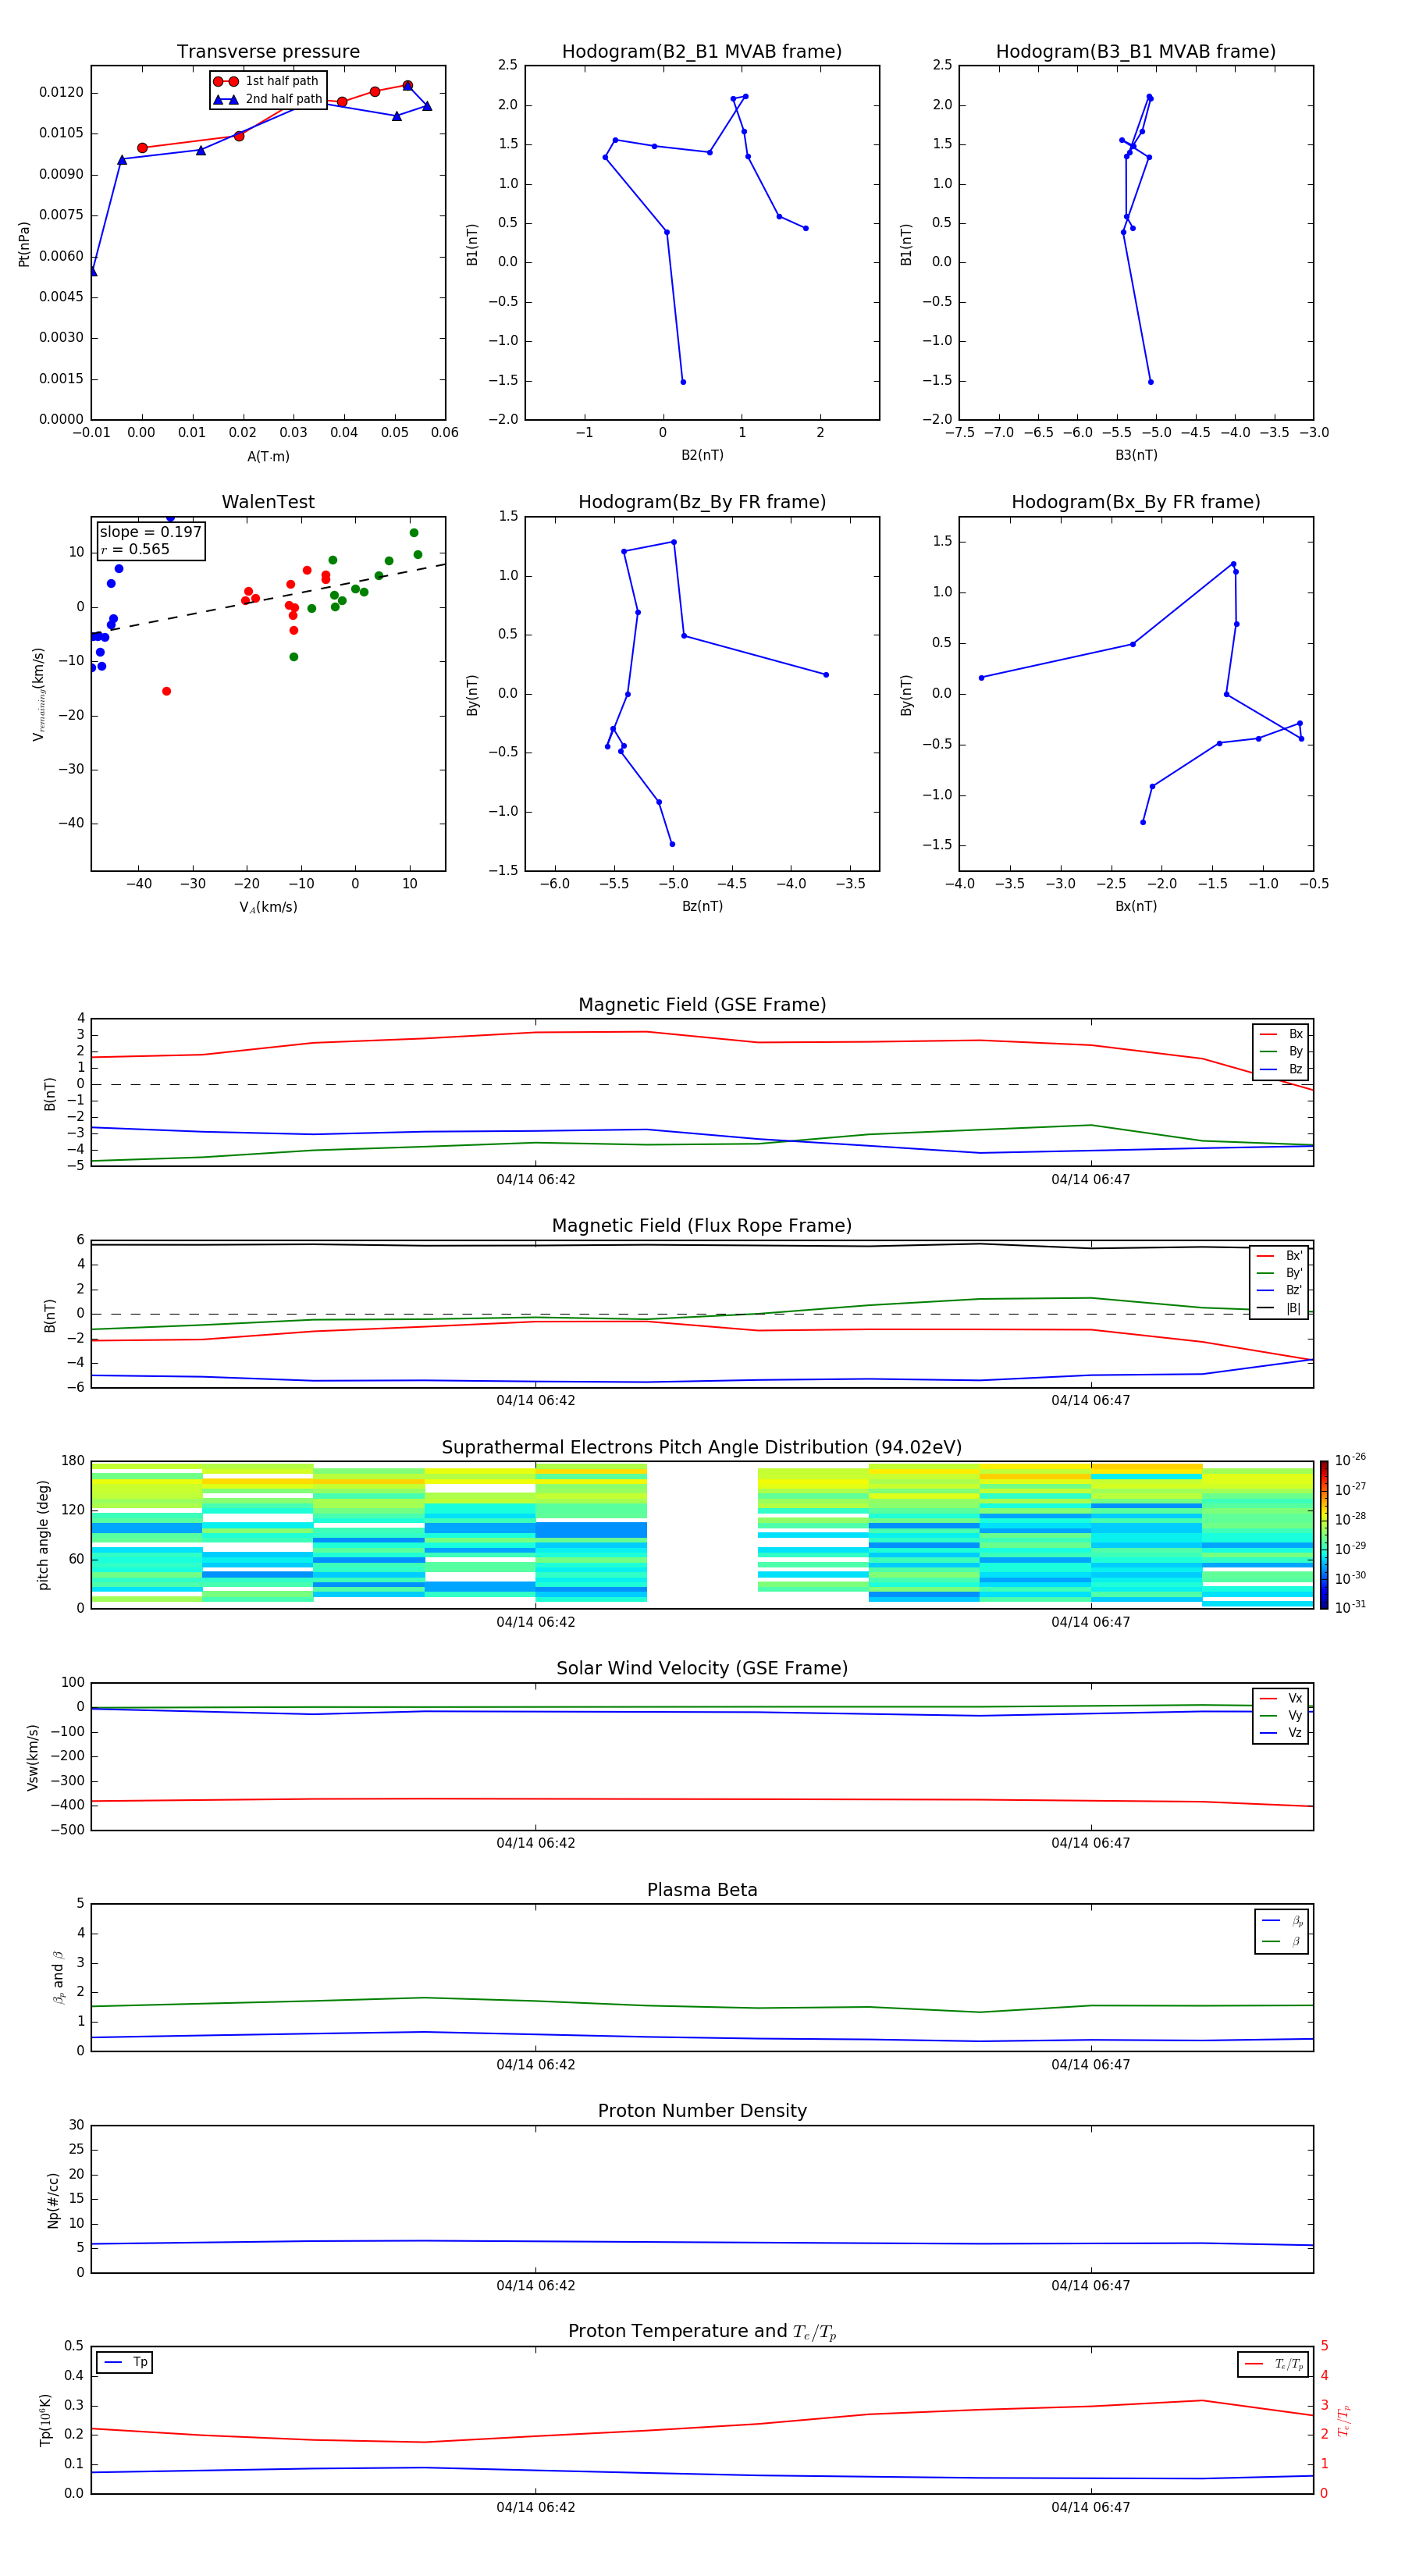The width and height of the screenshot is (1405, 2576).
Task: Click the "B2(nT)" x-axis label
Action: [702, 455]
